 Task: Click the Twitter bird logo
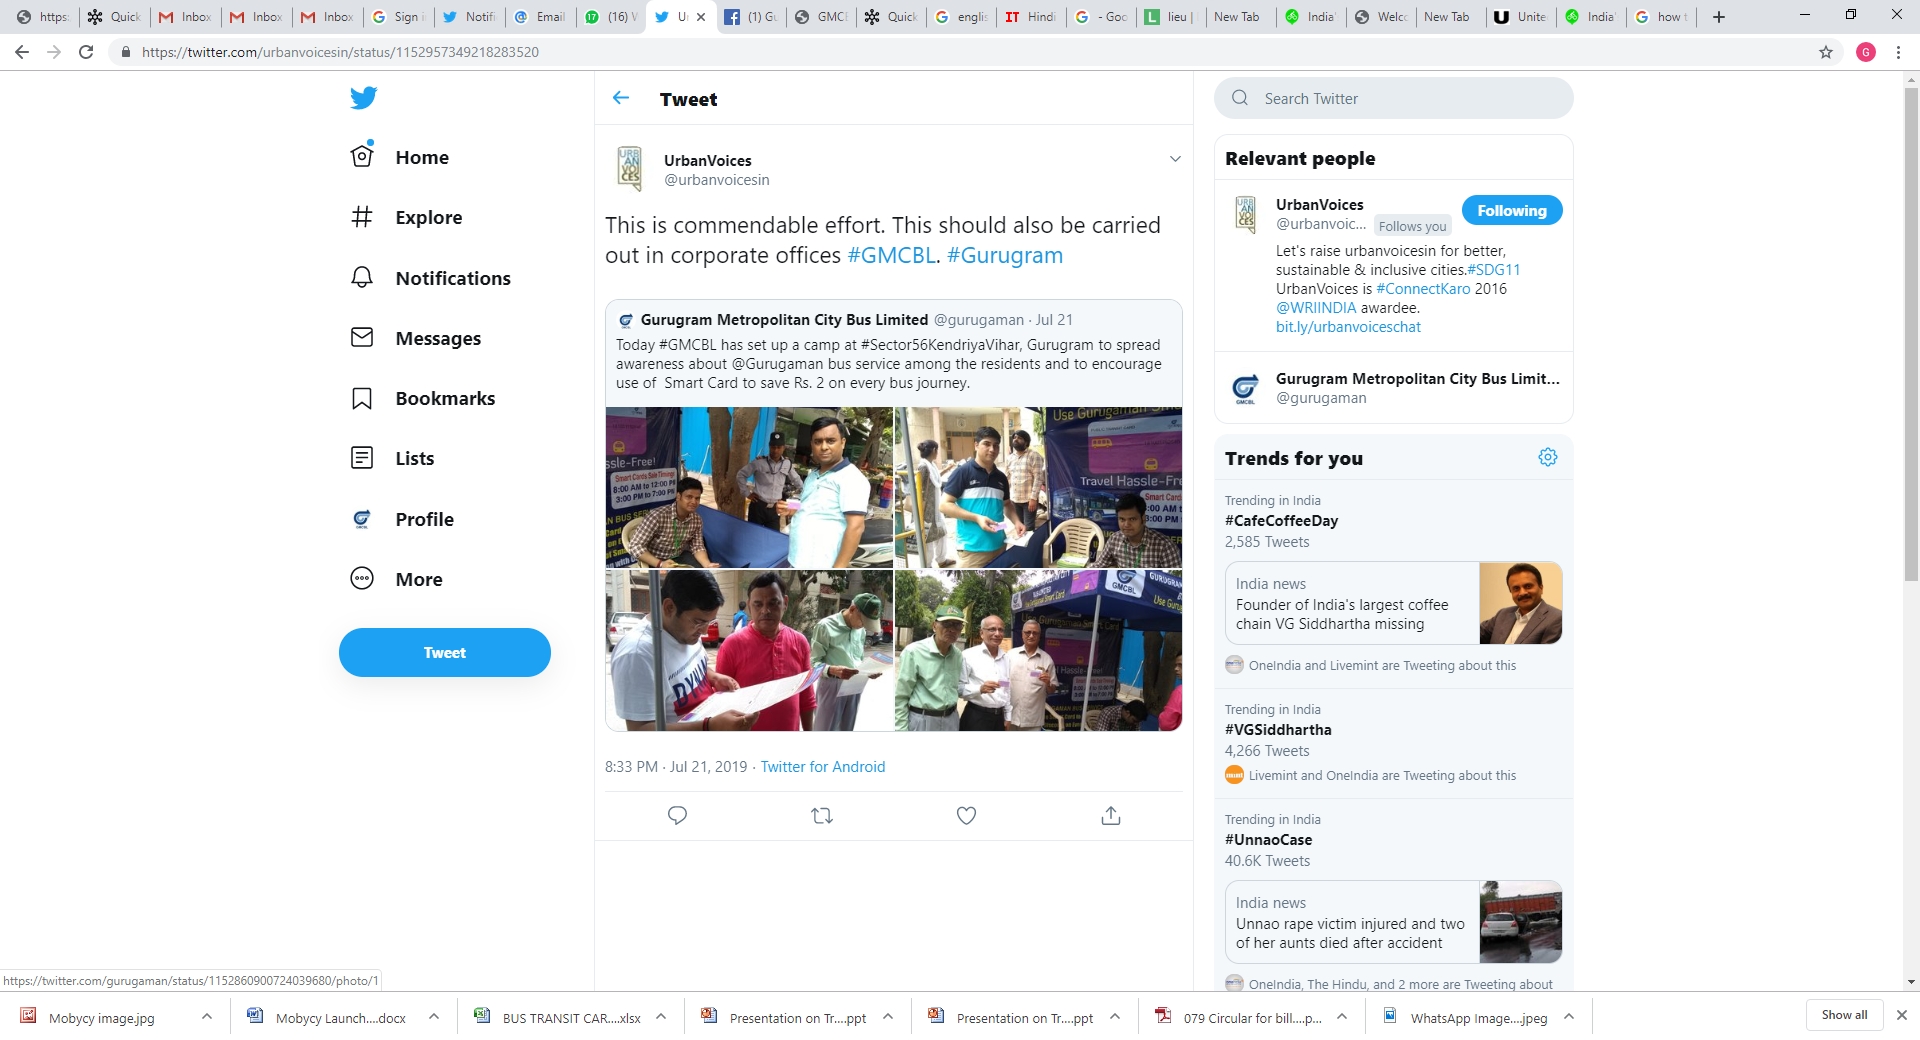pyautogui.click(x=363, y=98)
